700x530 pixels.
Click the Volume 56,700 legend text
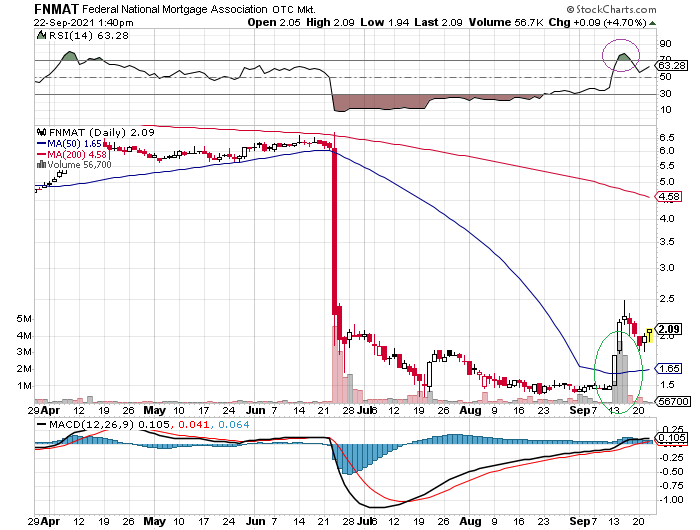[x=79, y=164]
